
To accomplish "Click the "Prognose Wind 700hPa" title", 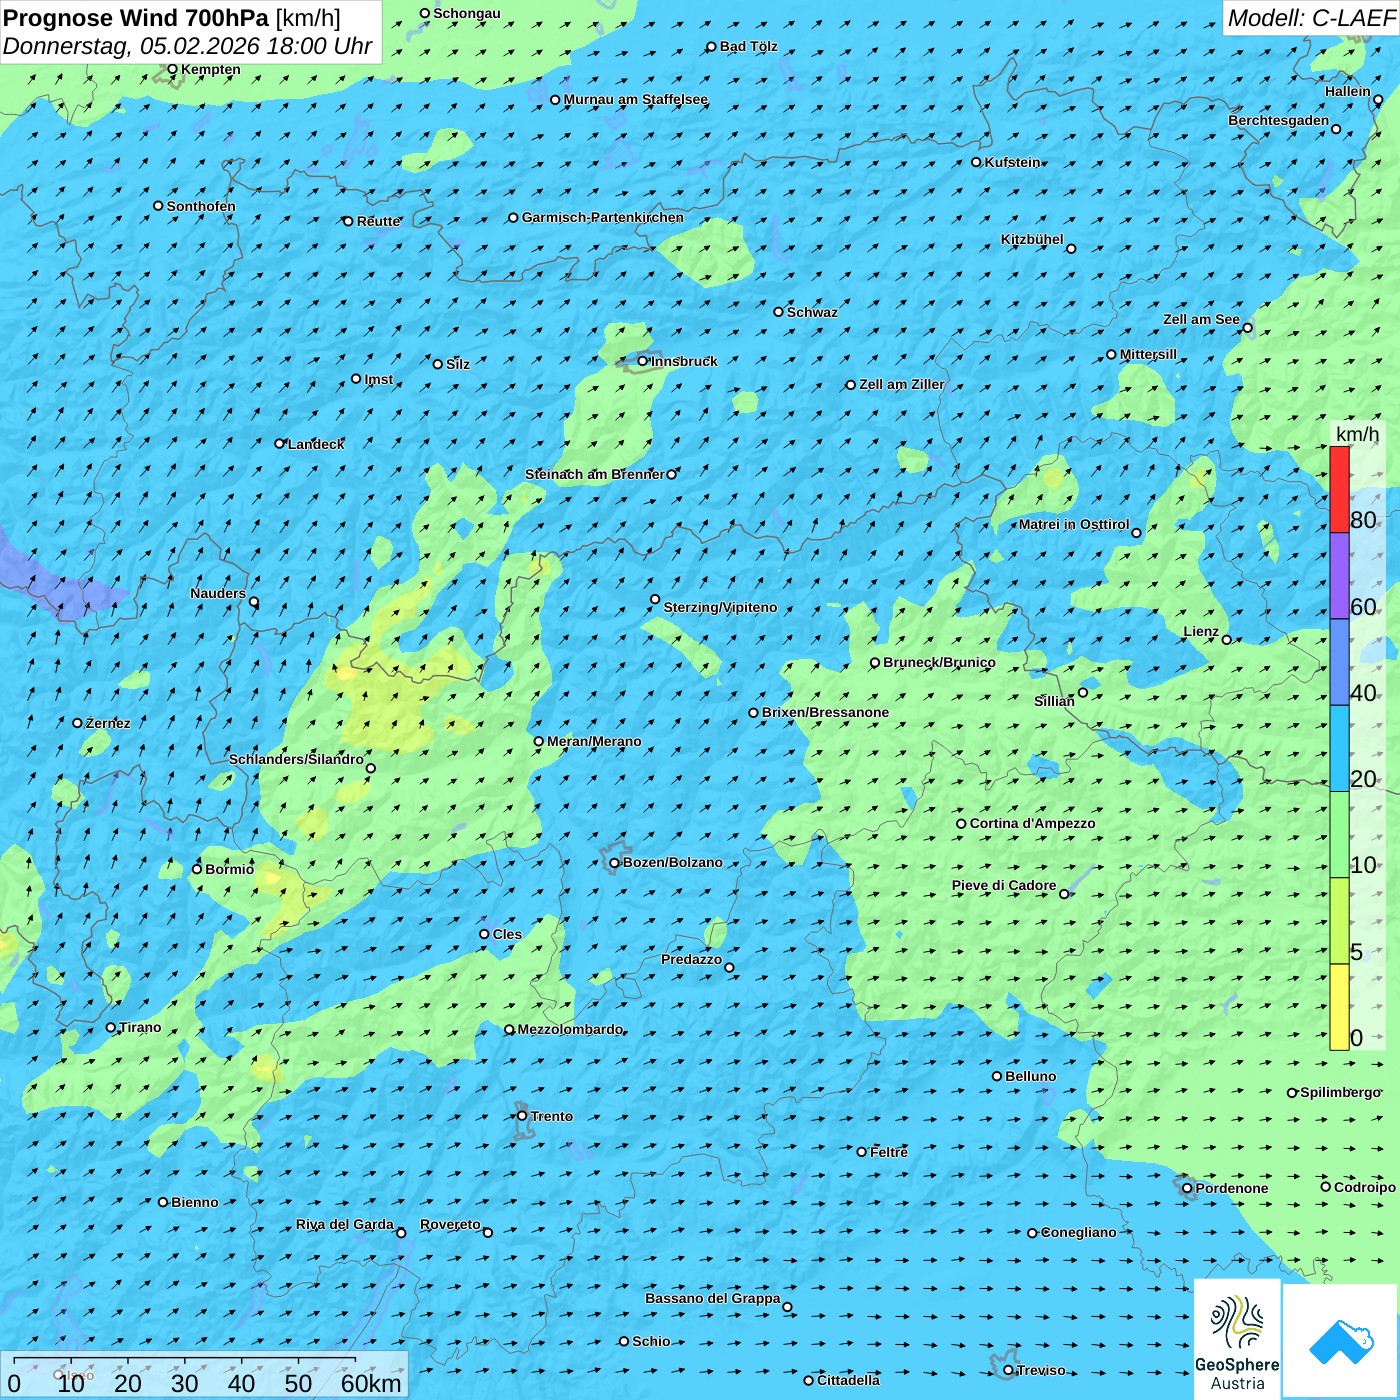I will 136,18.
